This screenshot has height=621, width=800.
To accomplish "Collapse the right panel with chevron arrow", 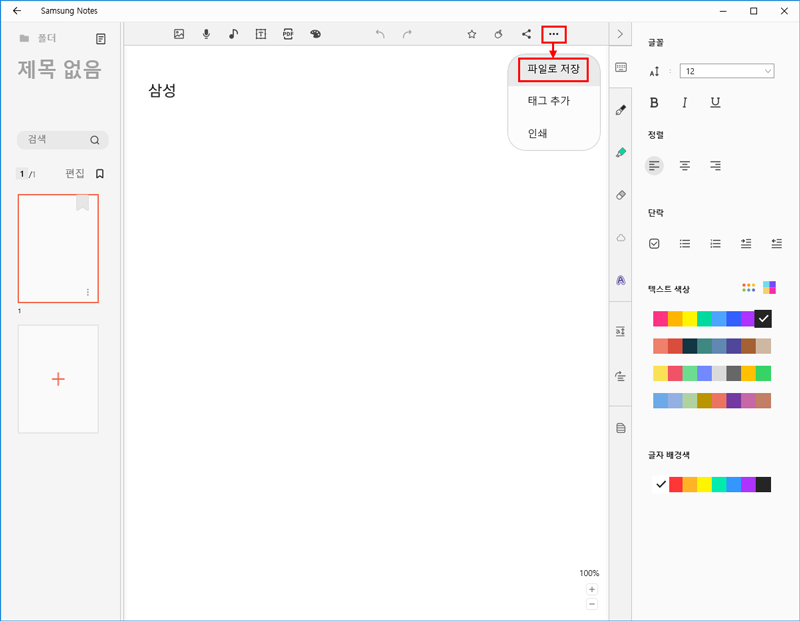I will tap(620, 34).
